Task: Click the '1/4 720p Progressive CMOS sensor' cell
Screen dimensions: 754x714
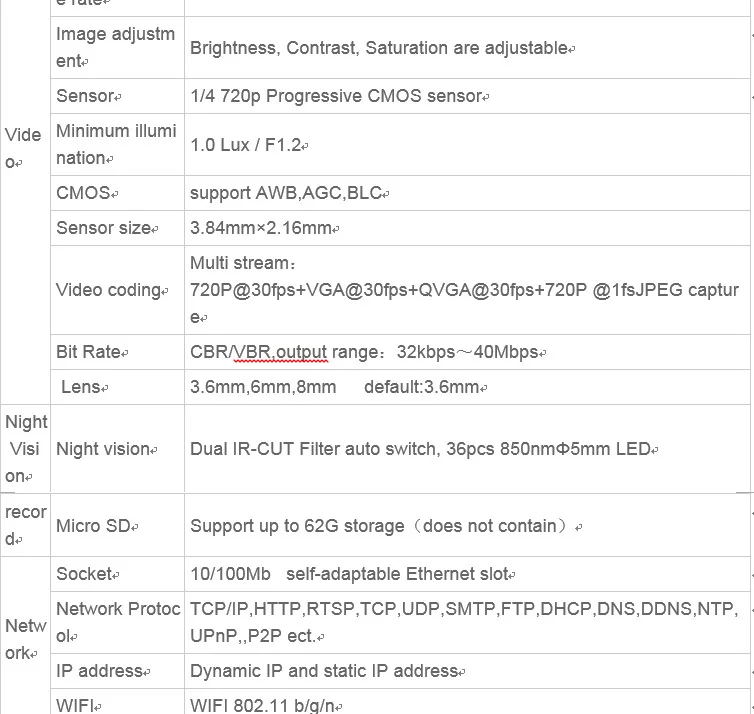Action: pyautogui.click(x=467, y=96)
